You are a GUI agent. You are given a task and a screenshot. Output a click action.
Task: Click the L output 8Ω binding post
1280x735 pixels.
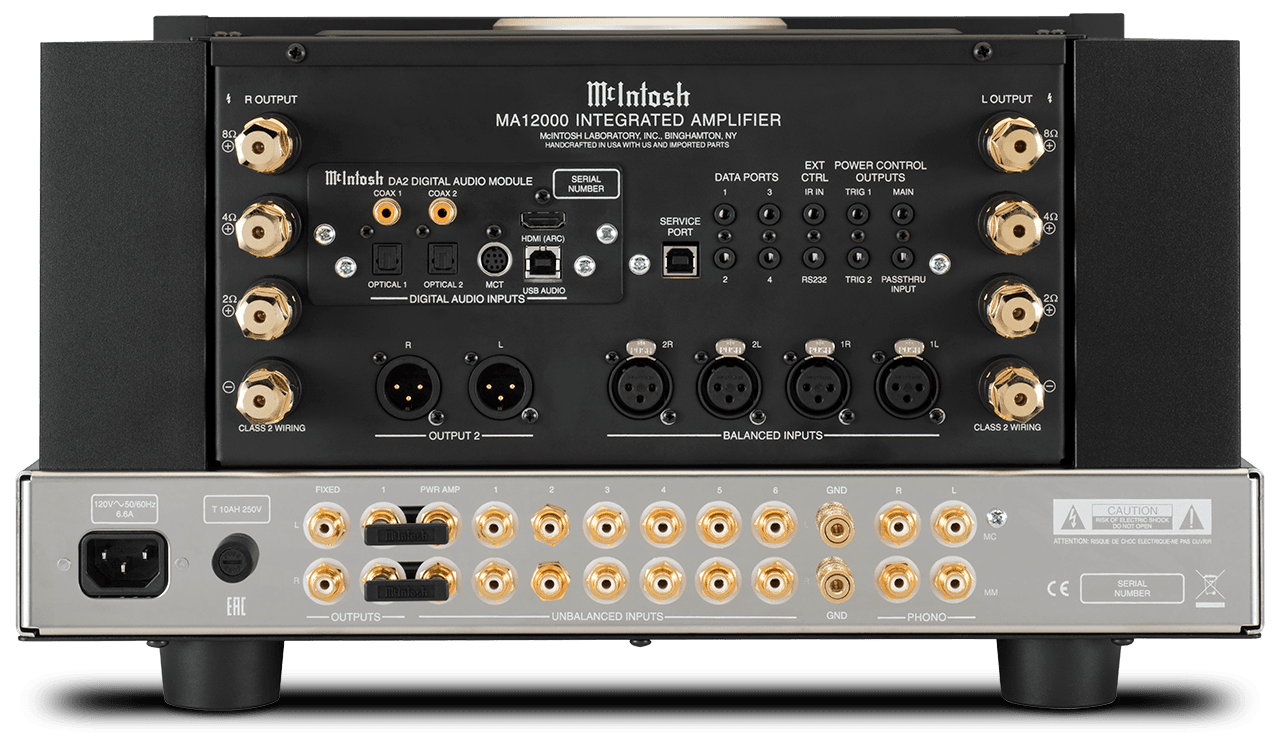(1012, 144)
